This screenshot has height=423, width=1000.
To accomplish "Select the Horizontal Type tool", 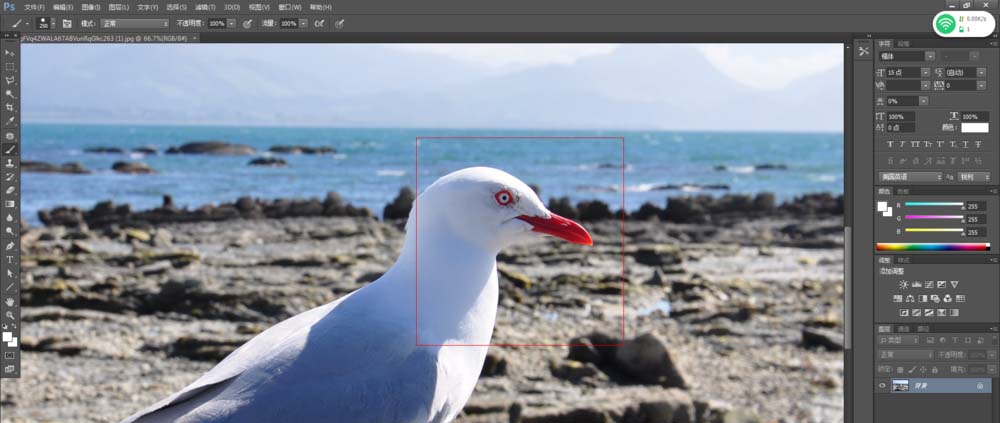I will (10, 259).
